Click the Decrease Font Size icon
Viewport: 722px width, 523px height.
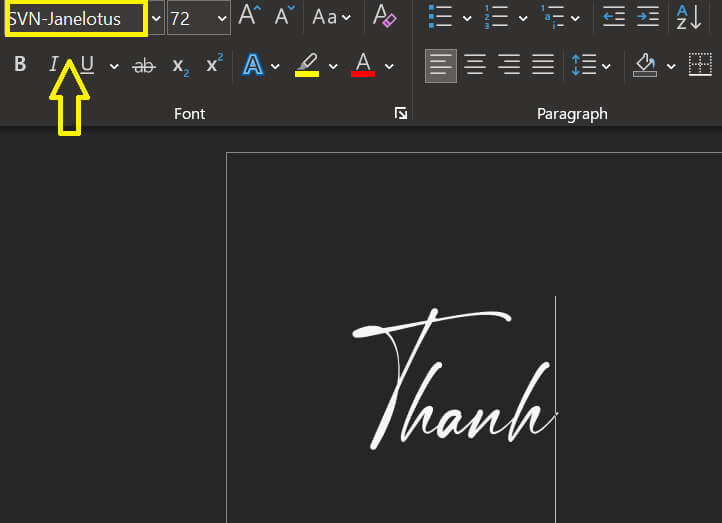(x=284, y=17)
